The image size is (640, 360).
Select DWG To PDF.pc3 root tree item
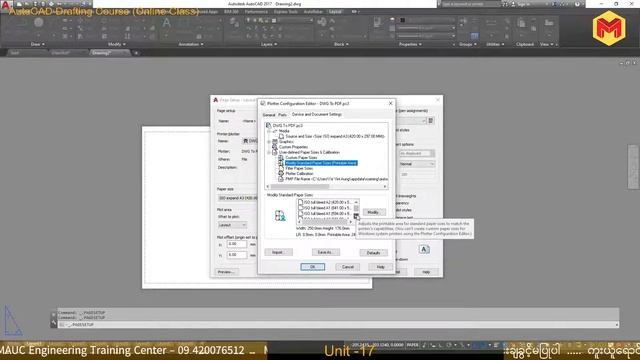tap(287, 126)
